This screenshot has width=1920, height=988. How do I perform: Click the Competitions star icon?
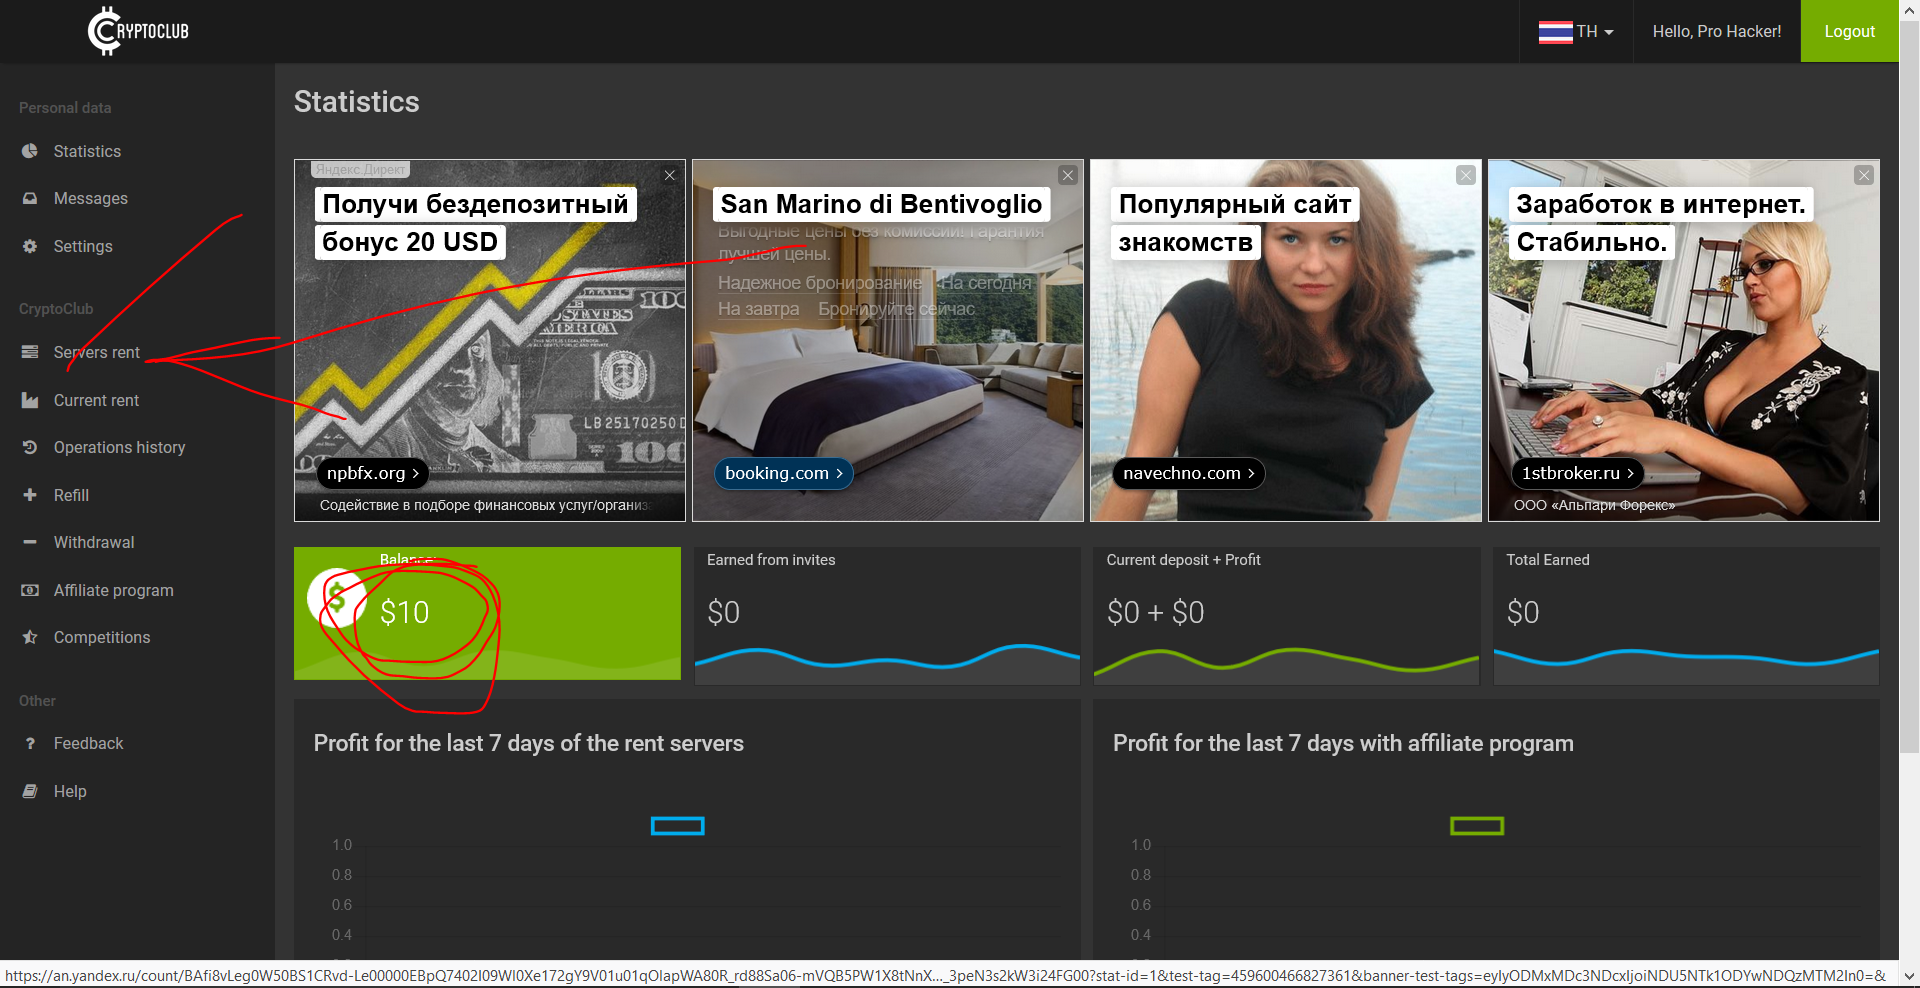click(30, 638)
